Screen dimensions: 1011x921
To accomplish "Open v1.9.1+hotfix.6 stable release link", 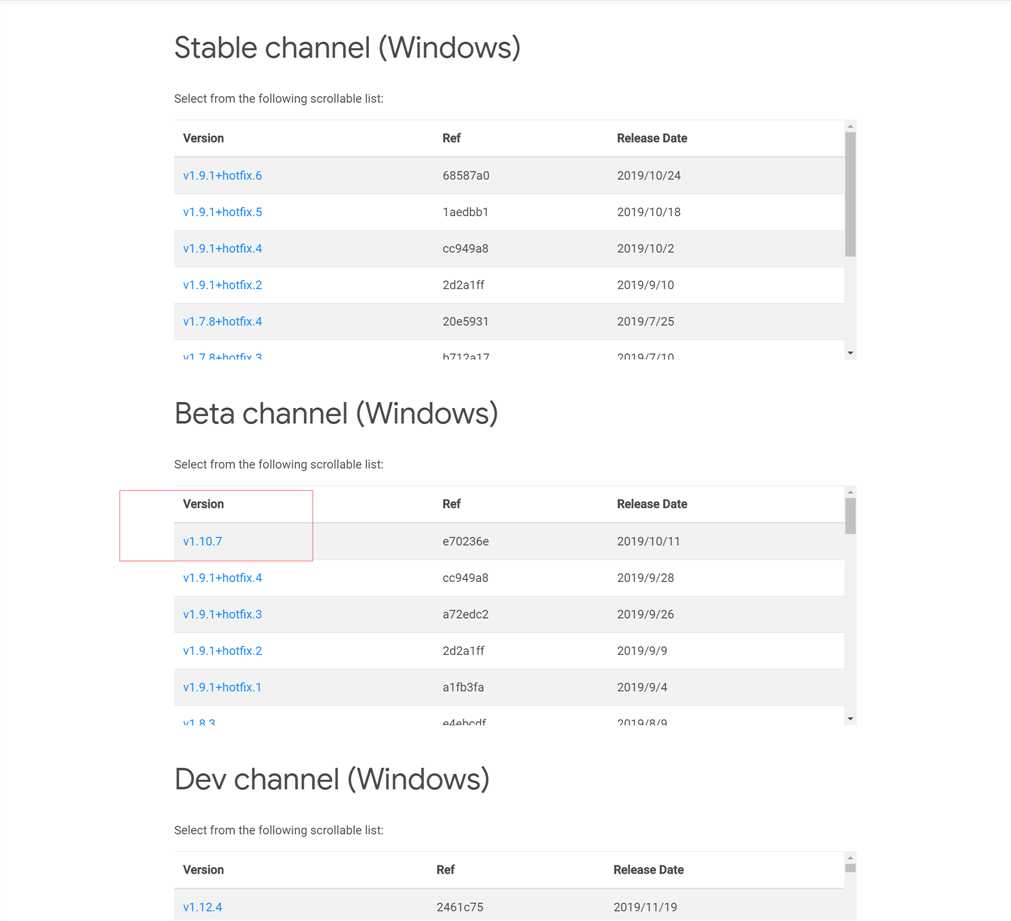I will coord(222,175).
